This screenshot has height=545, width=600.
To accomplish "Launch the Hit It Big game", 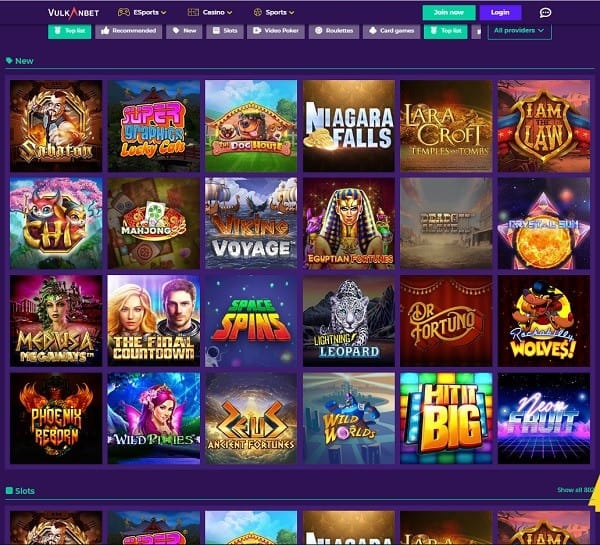I will (446, 418).
